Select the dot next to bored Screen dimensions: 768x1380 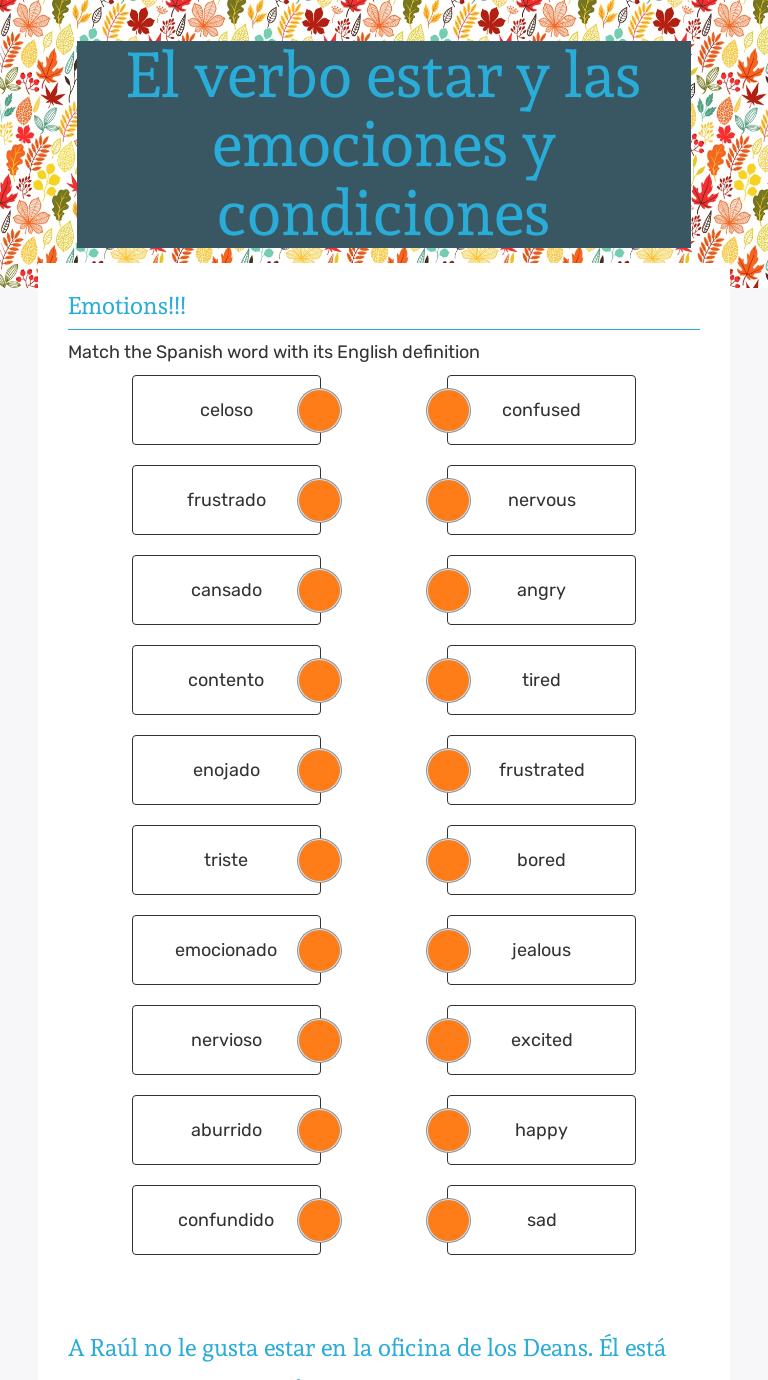click(x=448, y=860)
